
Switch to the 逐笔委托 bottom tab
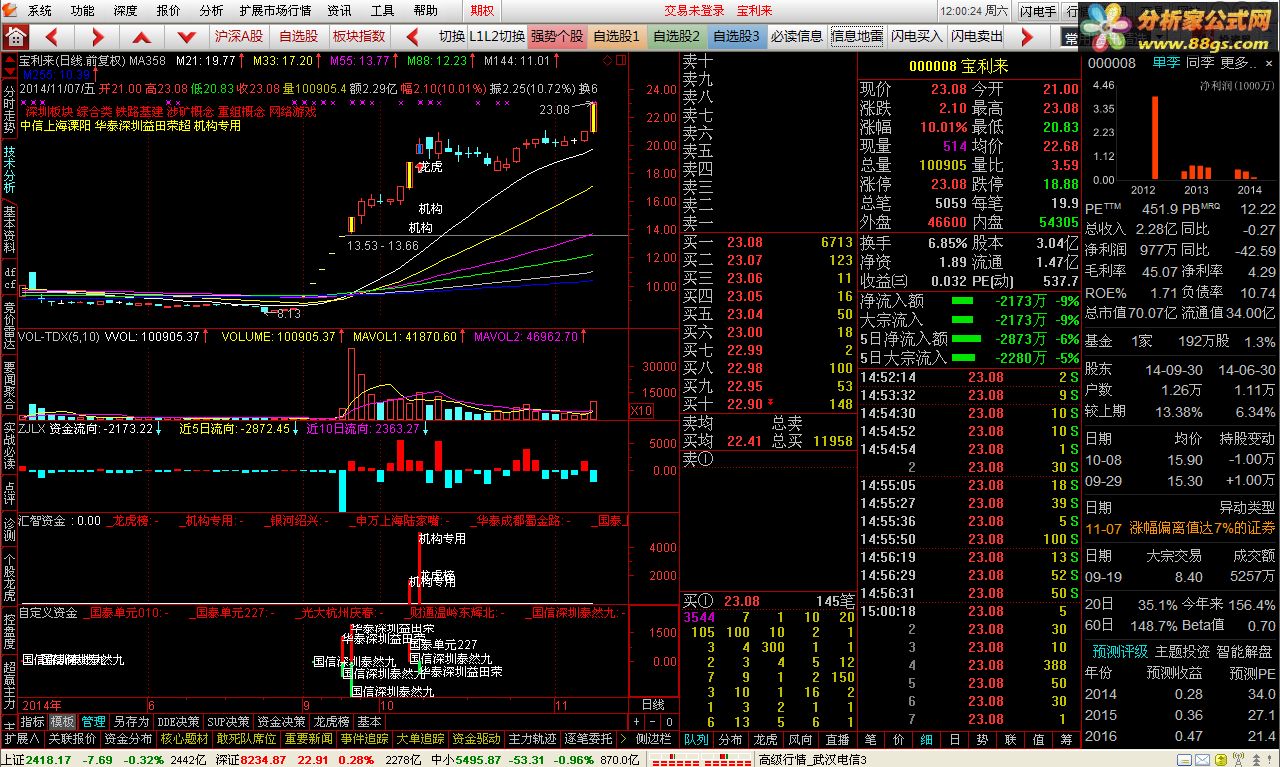pos(588,739)
